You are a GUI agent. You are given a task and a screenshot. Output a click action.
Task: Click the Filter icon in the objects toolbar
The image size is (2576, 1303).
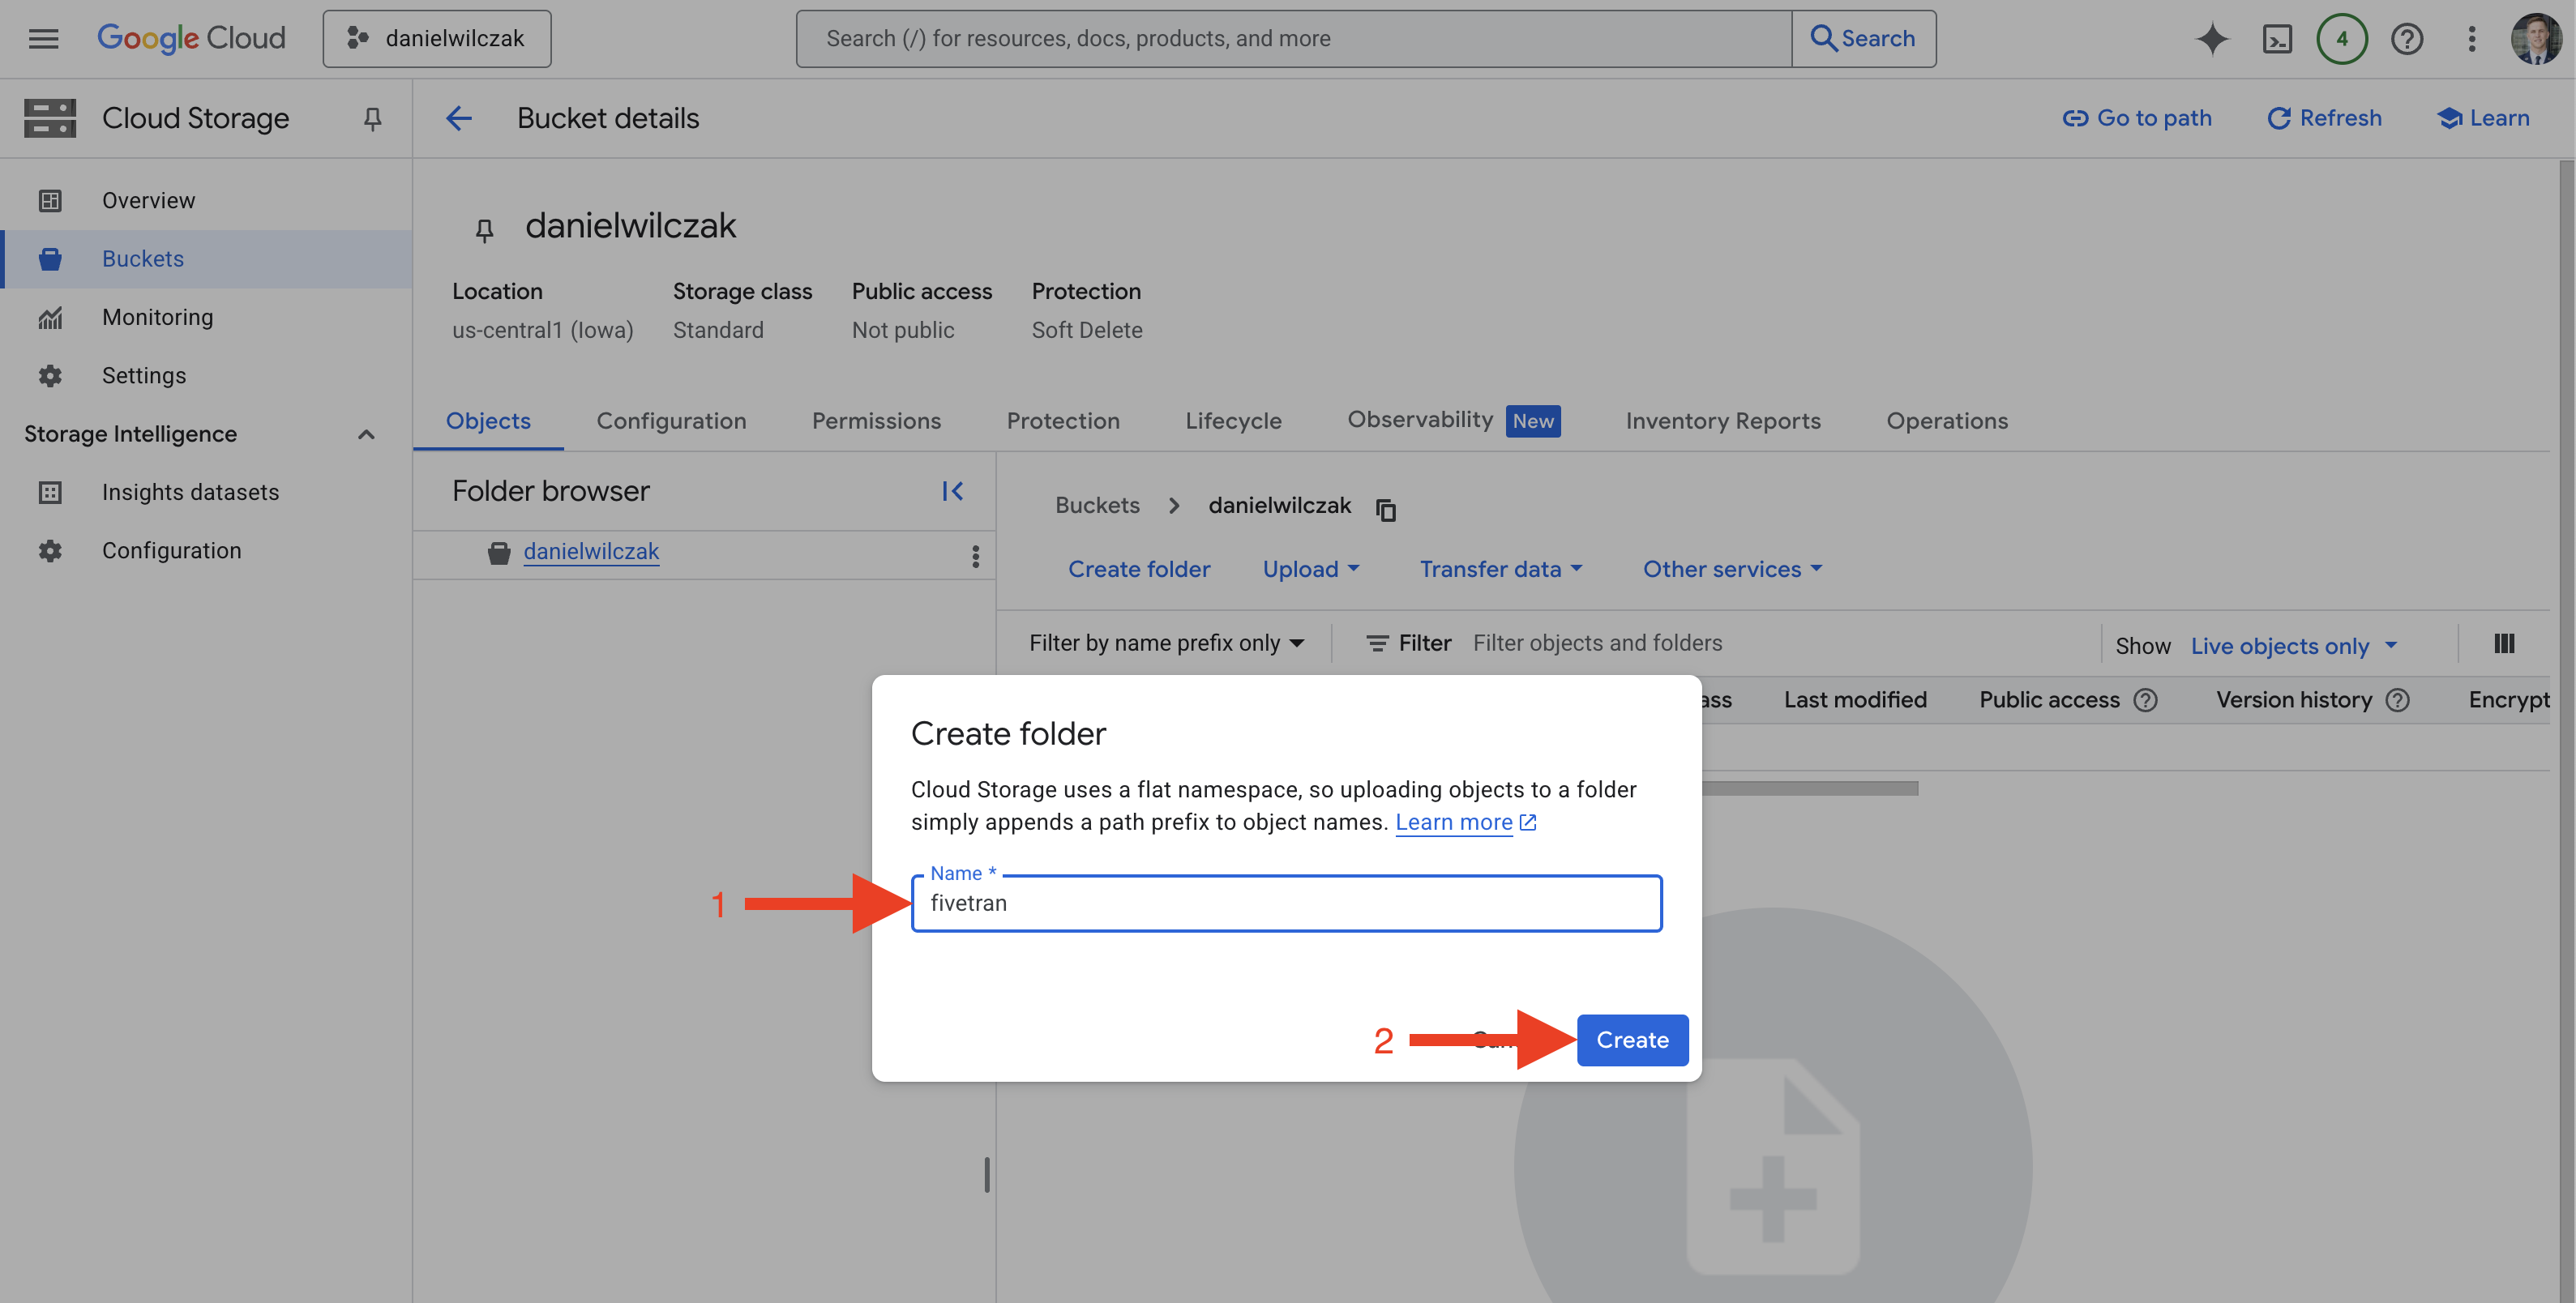point(1377,644)
